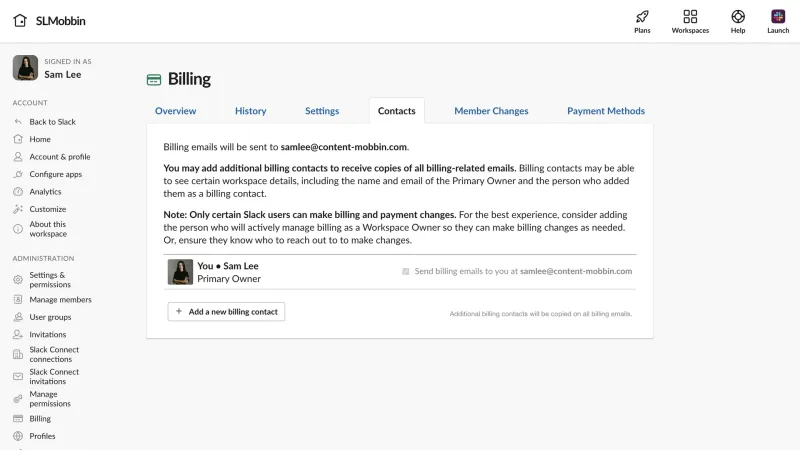Open Account & profile link
The width and height of the screenshot is (800, 450).
(60, 157)
